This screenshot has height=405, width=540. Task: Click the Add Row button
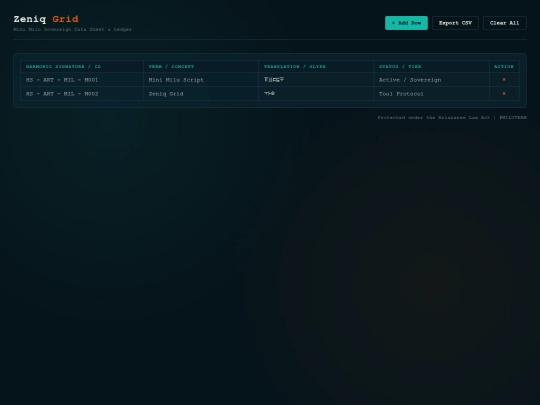(406, 23)
